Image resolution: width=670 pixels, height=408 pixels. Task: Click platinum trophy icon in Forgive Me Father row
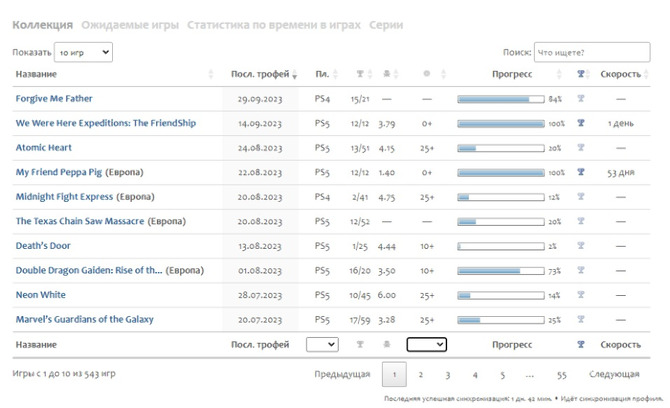[x=581, y=99]
